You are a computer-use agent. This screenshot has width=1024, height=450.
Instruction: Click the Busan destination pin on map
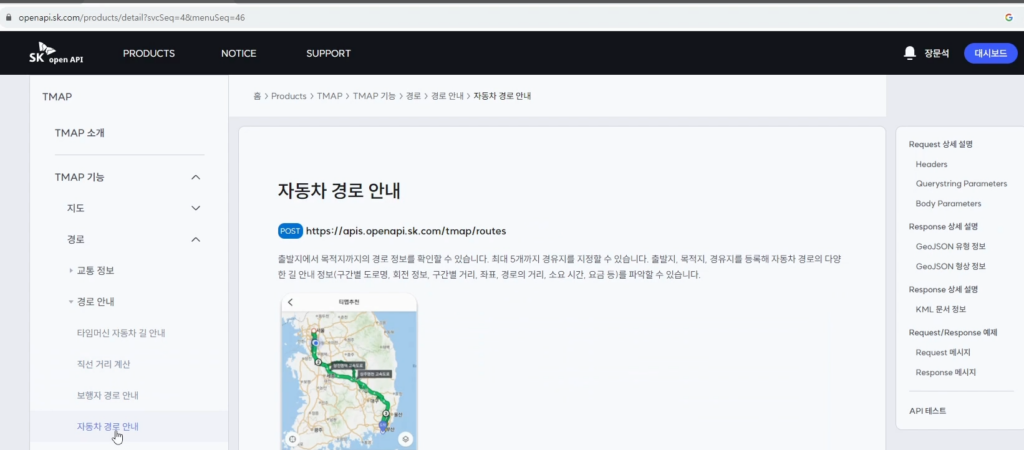click(x=383, y=428)
